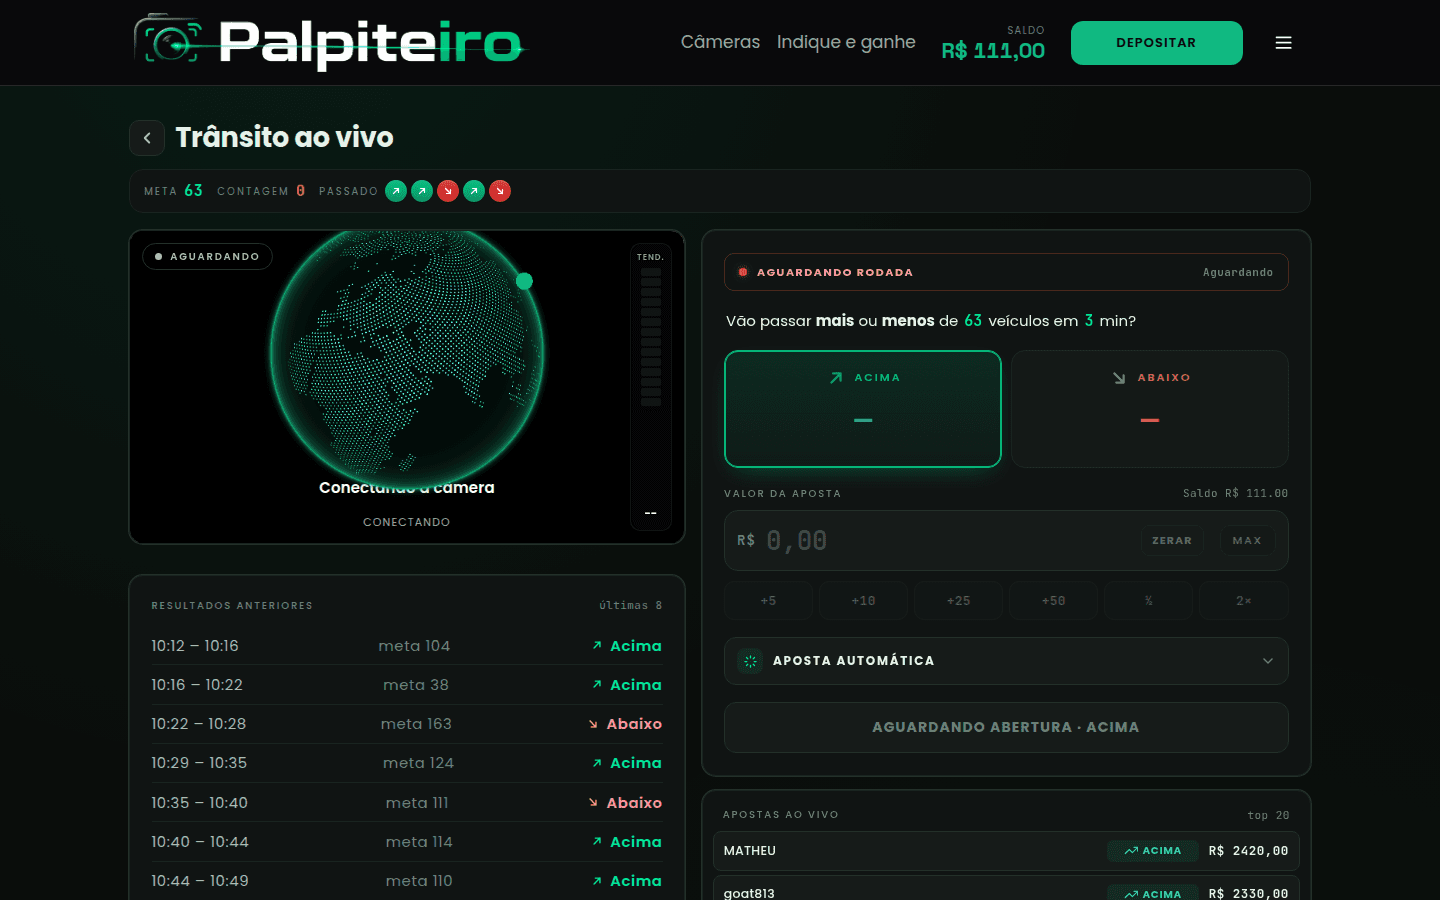Click the back arrow beside Trânsito ao vivo
Image resolution: width=1440 pixels, height=900 pixels.
pos(147,138)
